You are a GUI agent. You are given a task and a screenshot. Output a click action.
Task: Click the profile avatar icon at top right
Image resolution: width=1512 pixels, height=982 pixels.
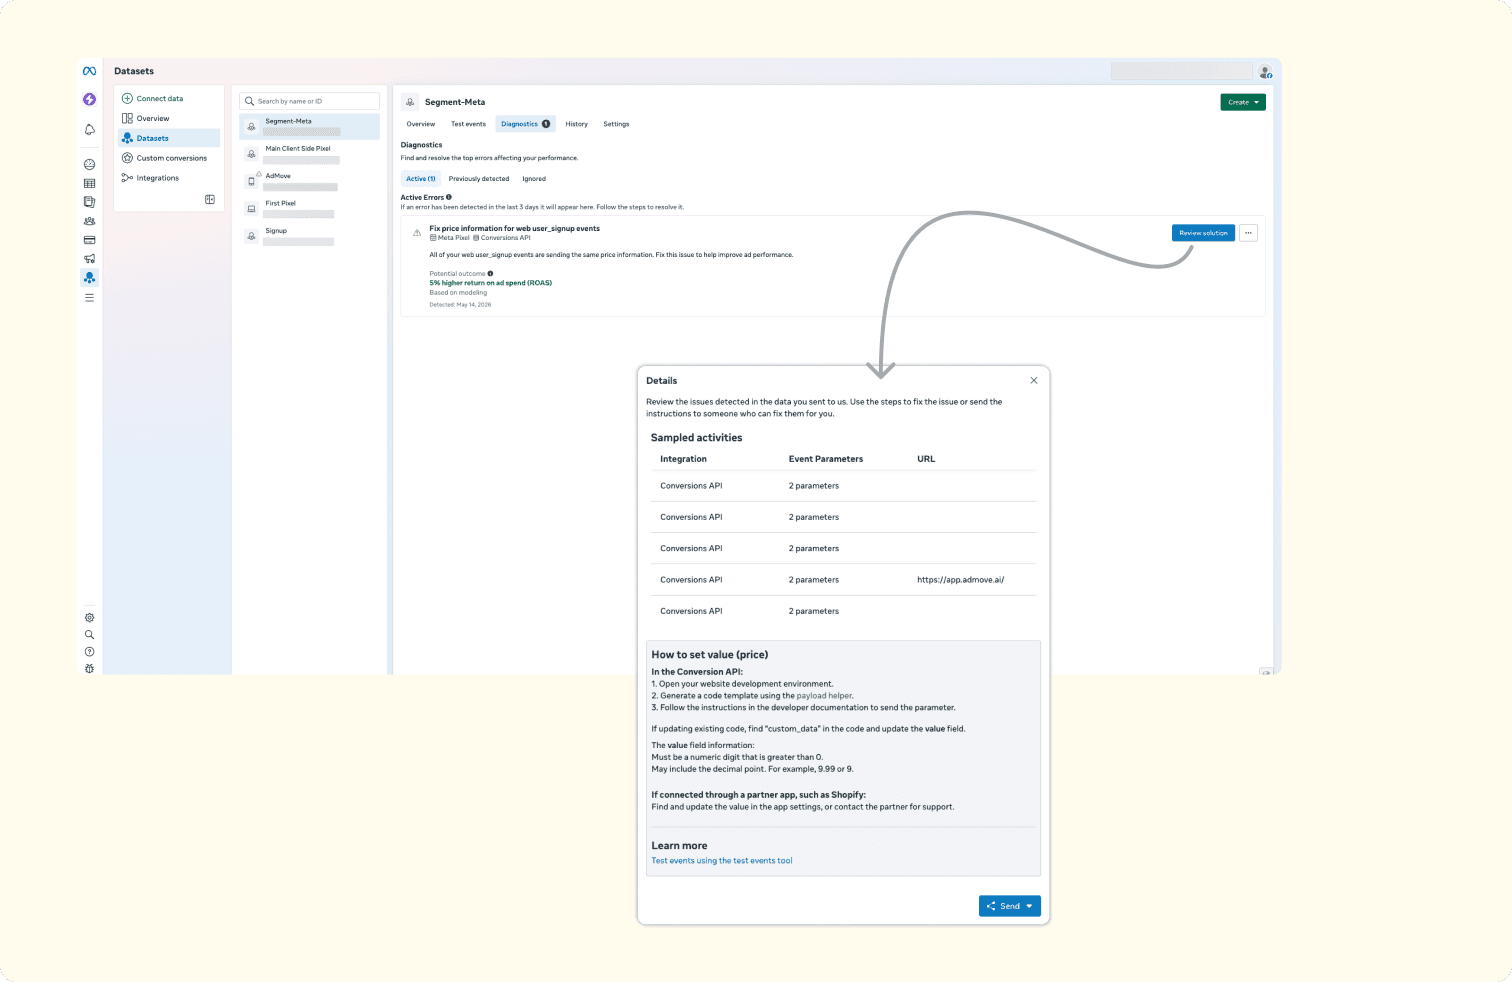pos(1265,72)
